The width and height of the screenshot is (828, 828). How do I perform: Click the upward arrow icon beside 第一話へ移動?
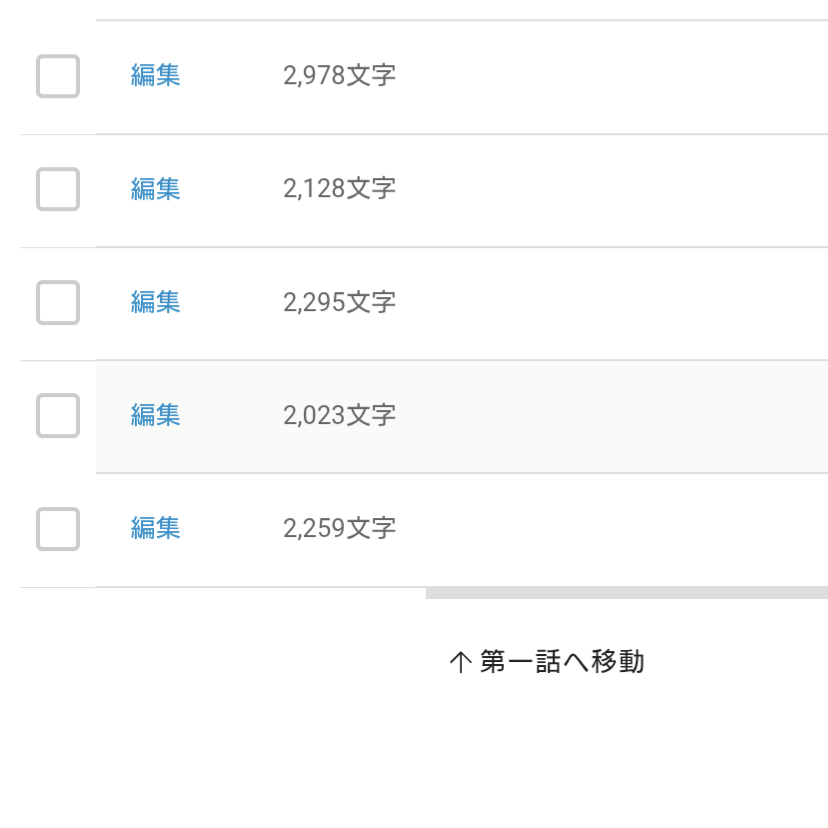tap(460, 662)
